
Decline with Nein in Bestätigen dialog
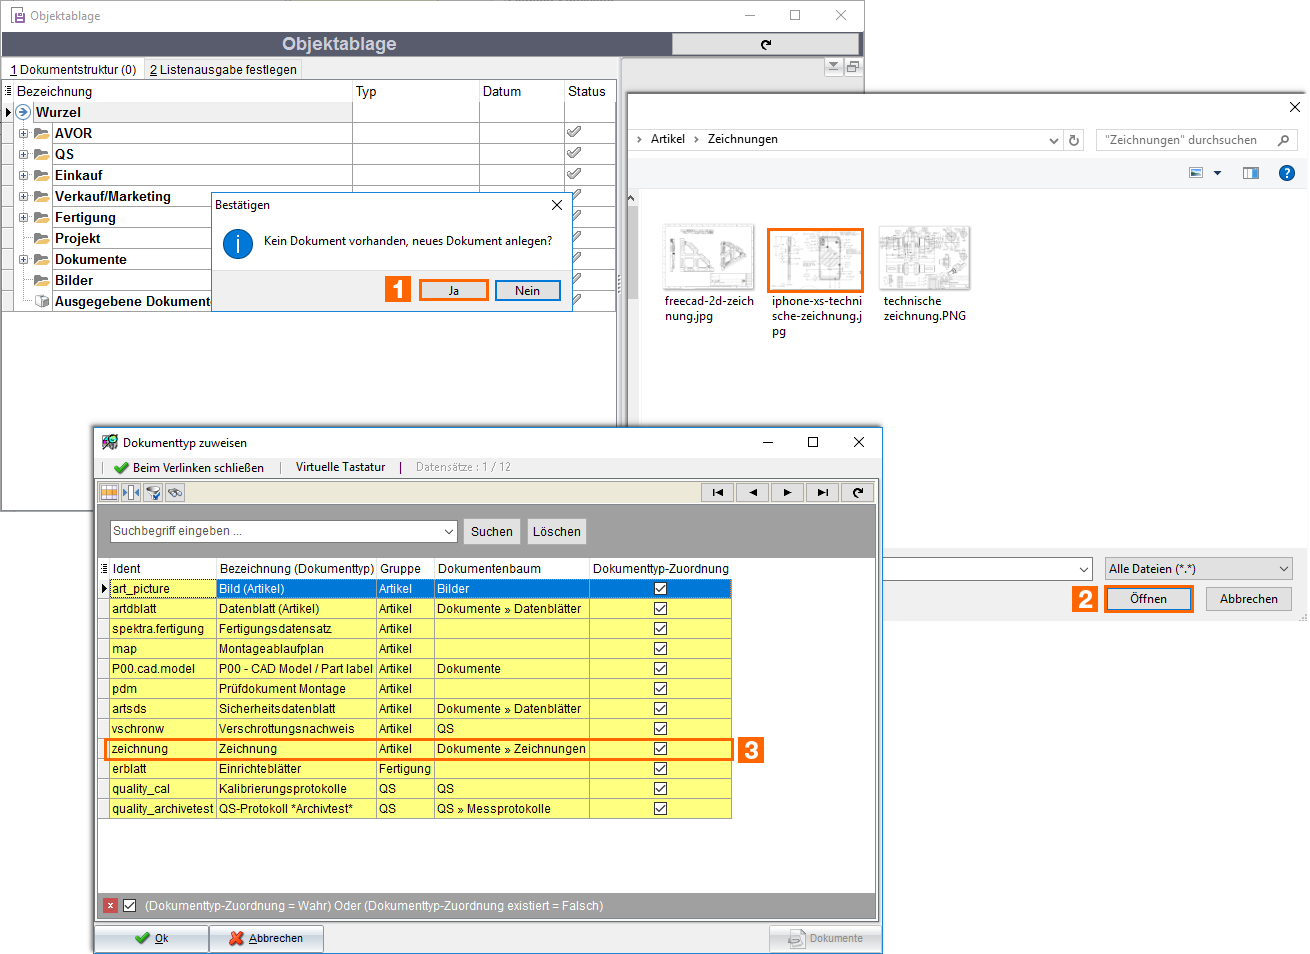click(527, 290)
